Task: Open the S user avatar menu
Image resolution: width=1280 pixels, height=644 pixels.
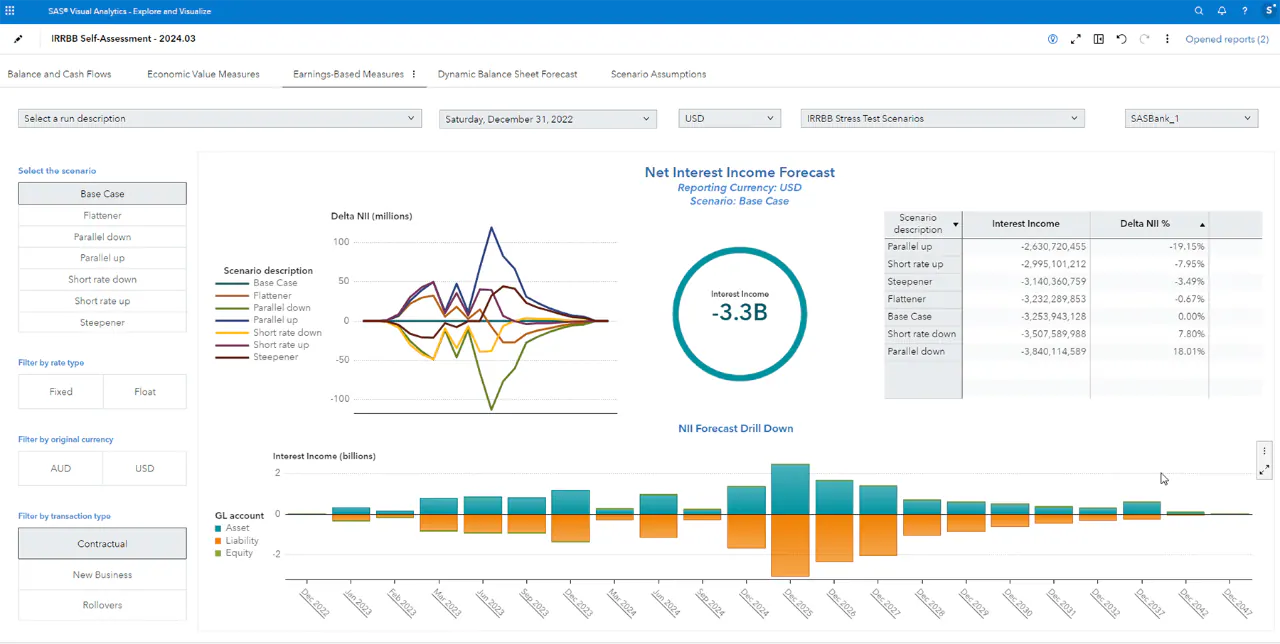Action: pyautogui.click(x=1267, y=11)
